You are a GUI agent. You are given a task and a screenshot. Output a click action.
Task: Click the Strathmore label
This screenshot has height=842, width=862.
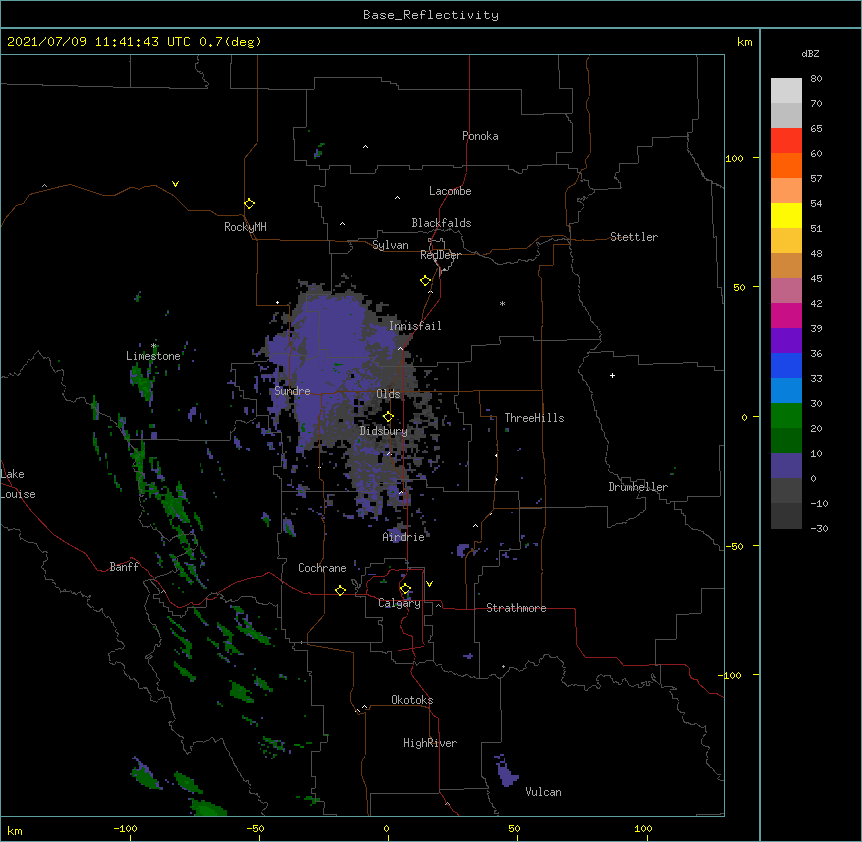[x=516, y=608]
